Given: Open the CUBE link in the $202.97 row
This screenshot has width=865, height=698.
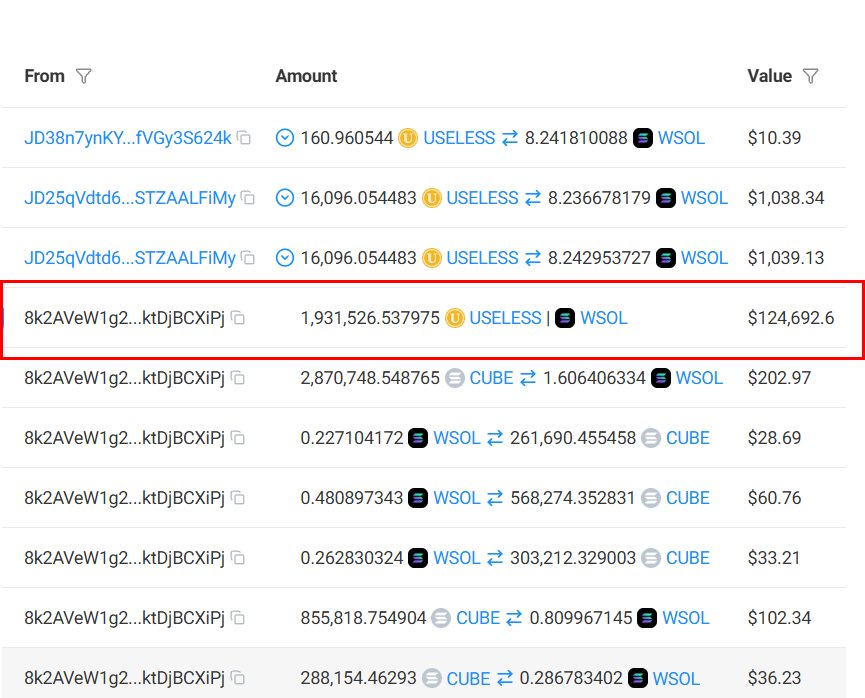Looking at the screenshot, I should [492, 379].
